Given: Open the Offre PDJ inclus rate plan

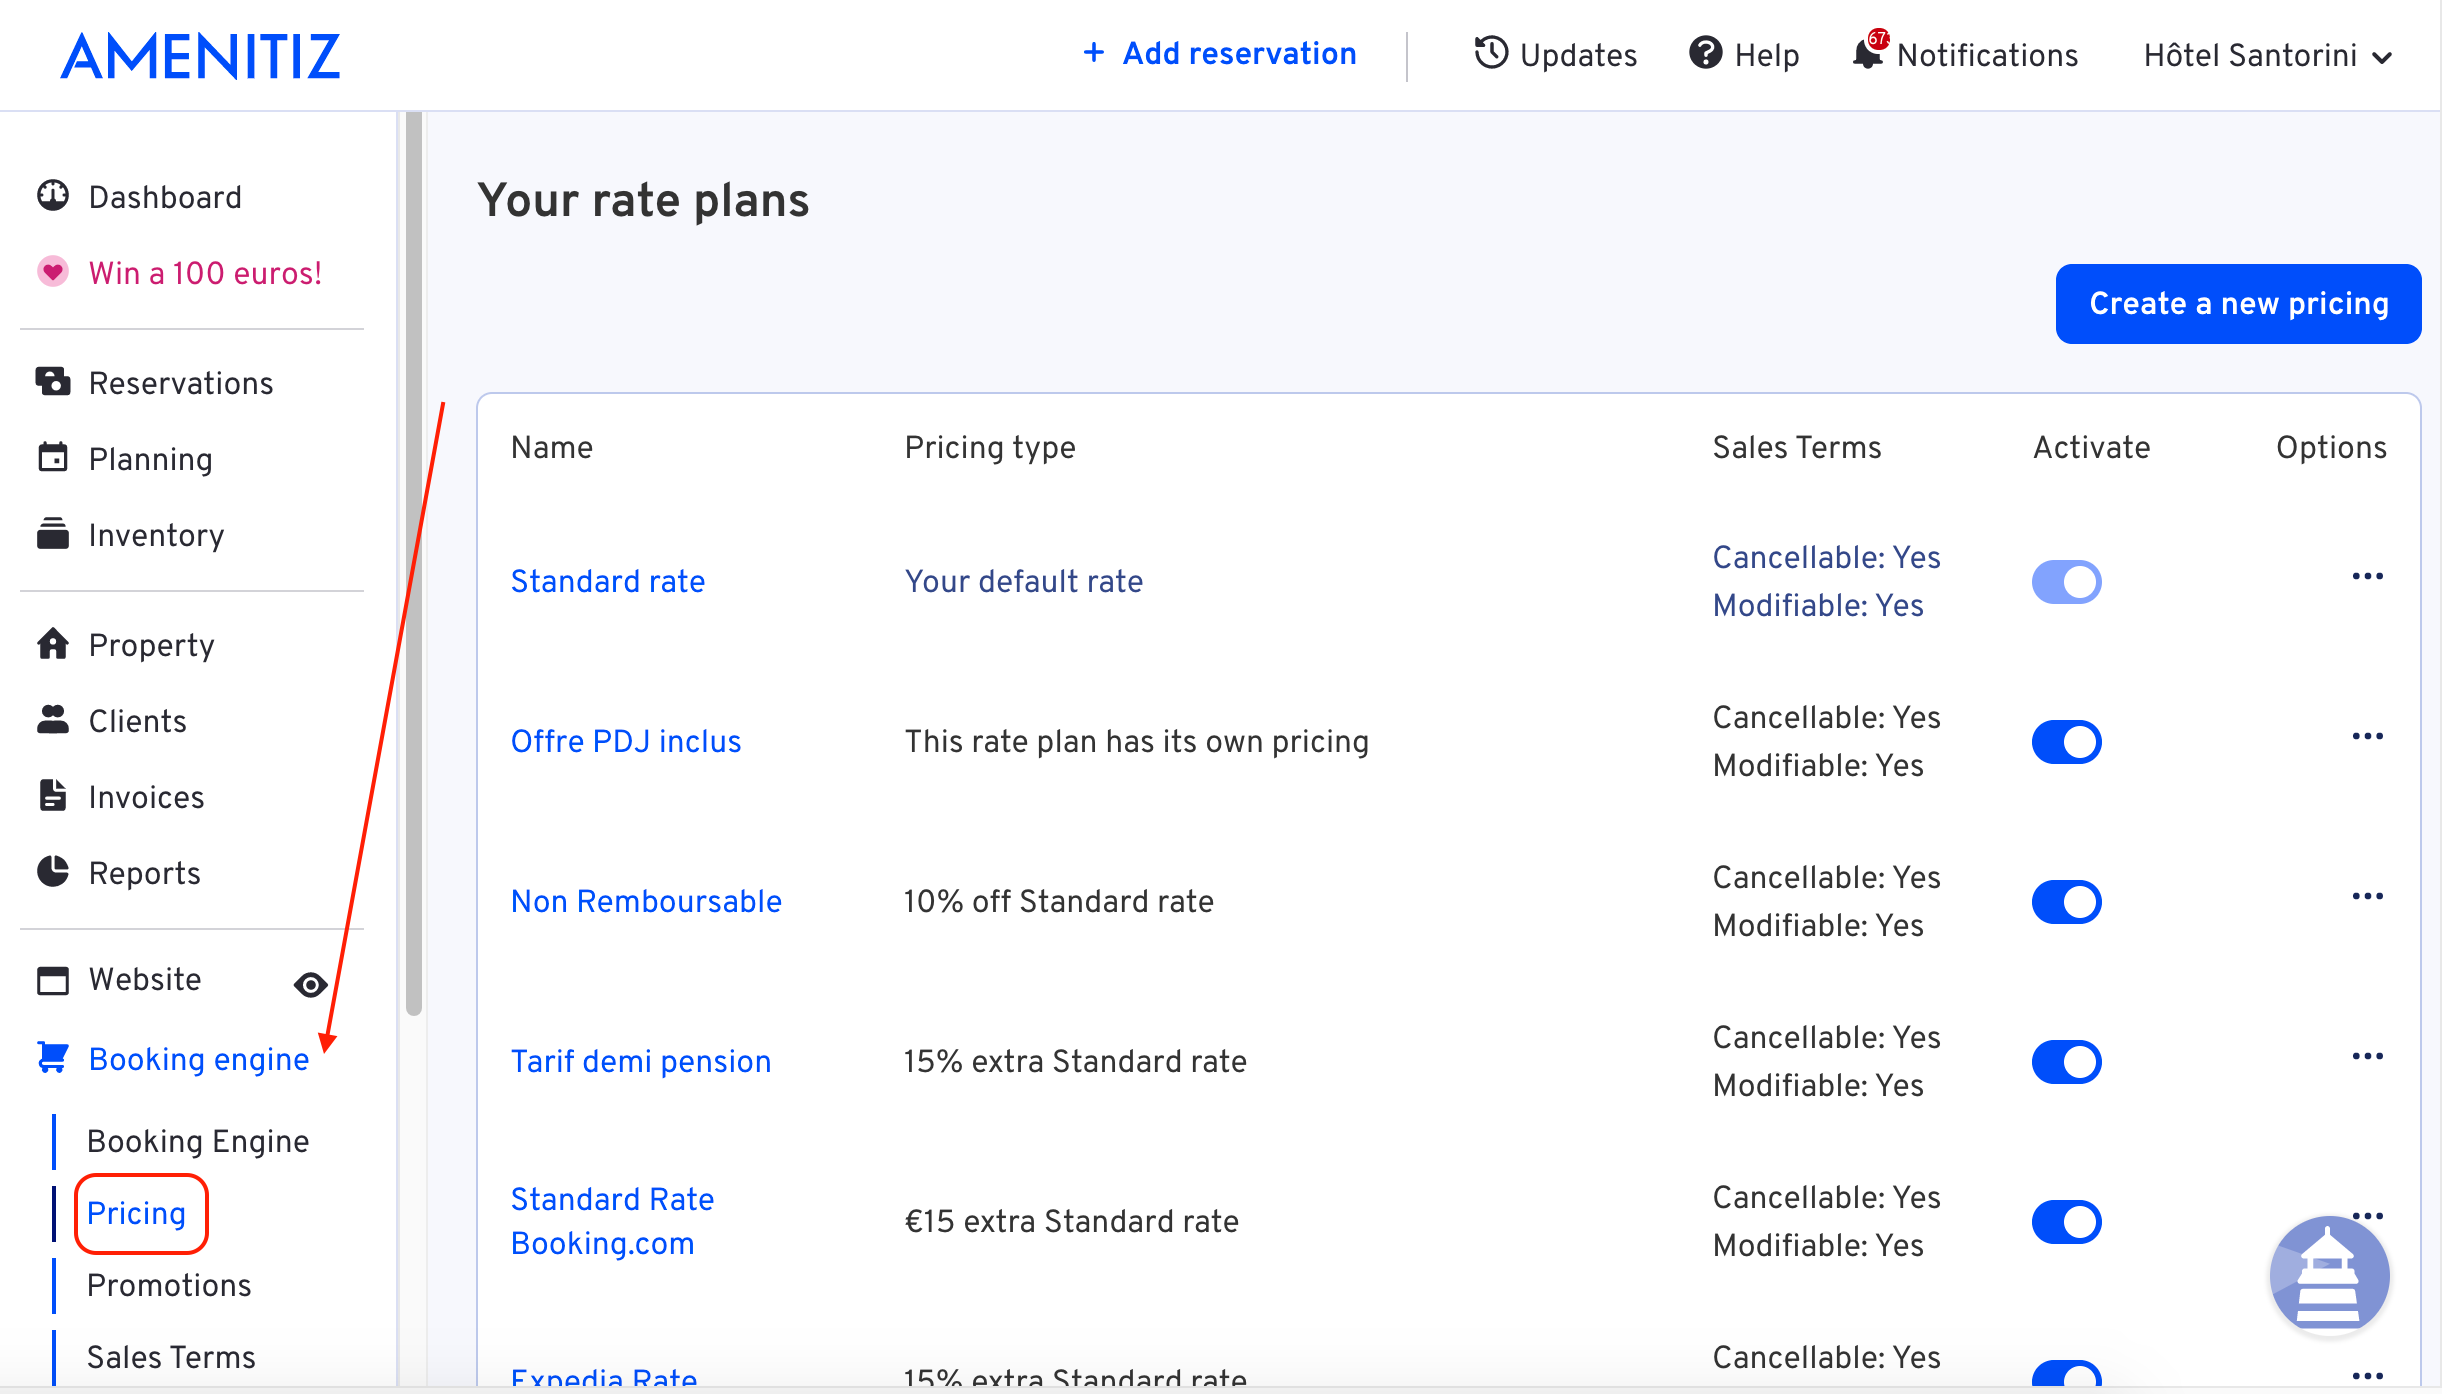Looking at the screenshot, I should pyautogui.click(x=626, y=741).
